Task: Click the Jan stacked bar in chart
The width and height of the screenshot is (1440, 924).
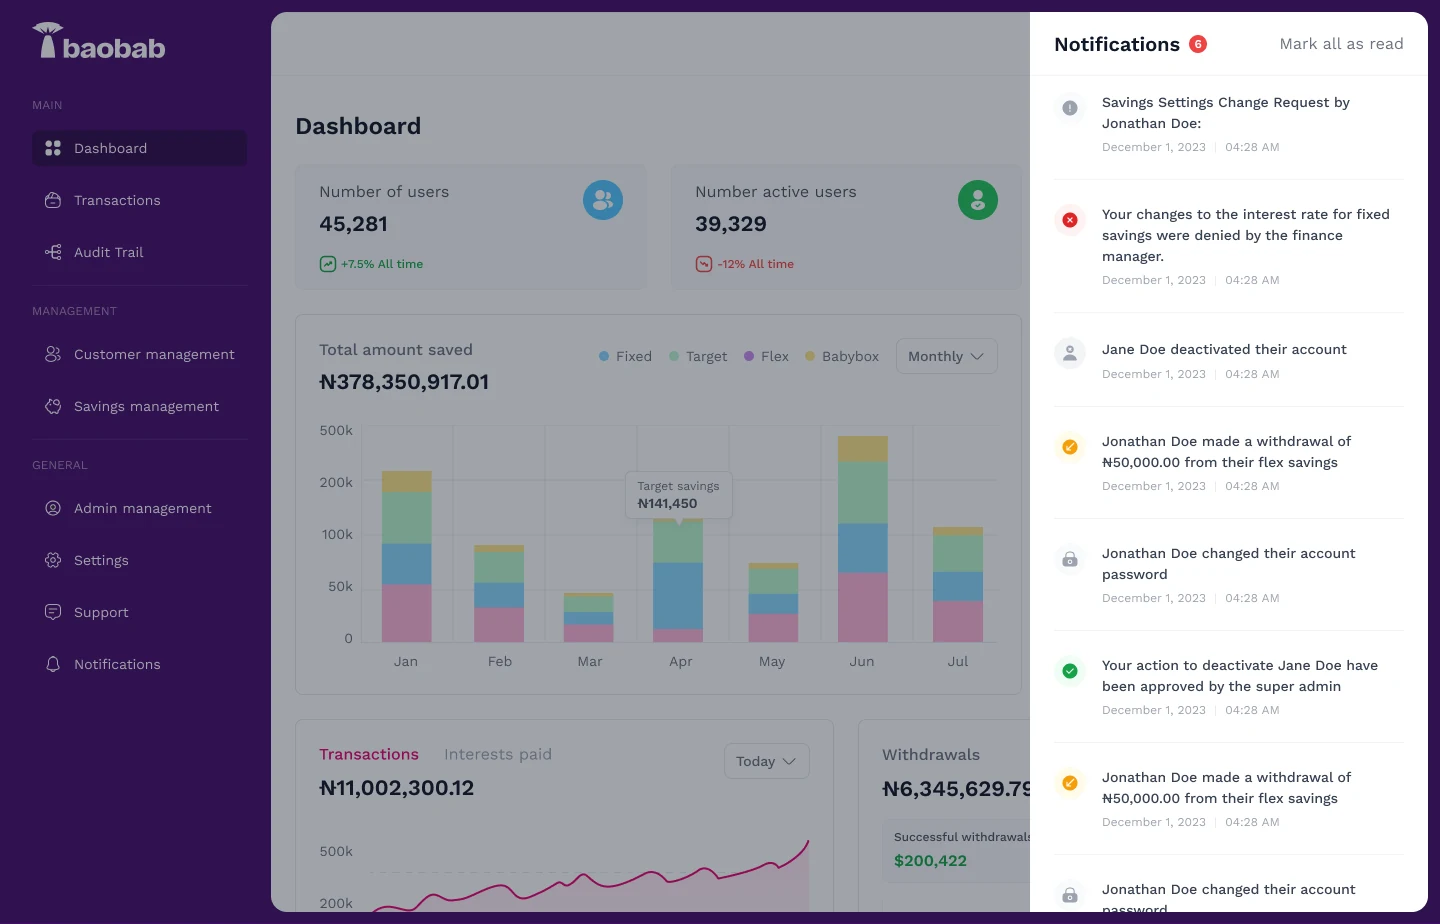Action: pyautogui.click(x=407, y=556)
